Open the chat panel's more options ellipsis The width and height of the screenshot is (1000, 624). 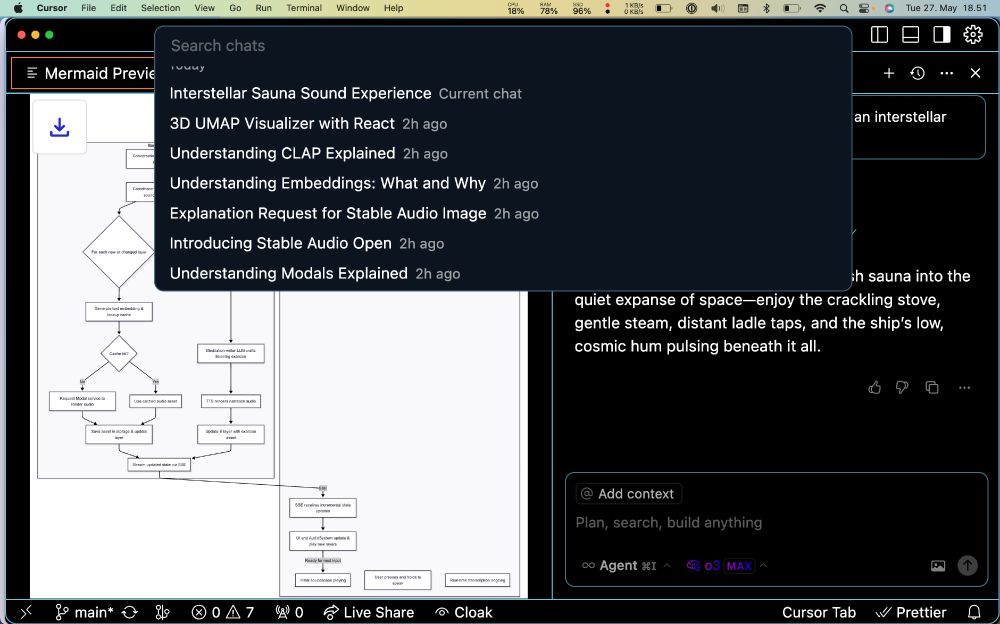pos(946,73)
